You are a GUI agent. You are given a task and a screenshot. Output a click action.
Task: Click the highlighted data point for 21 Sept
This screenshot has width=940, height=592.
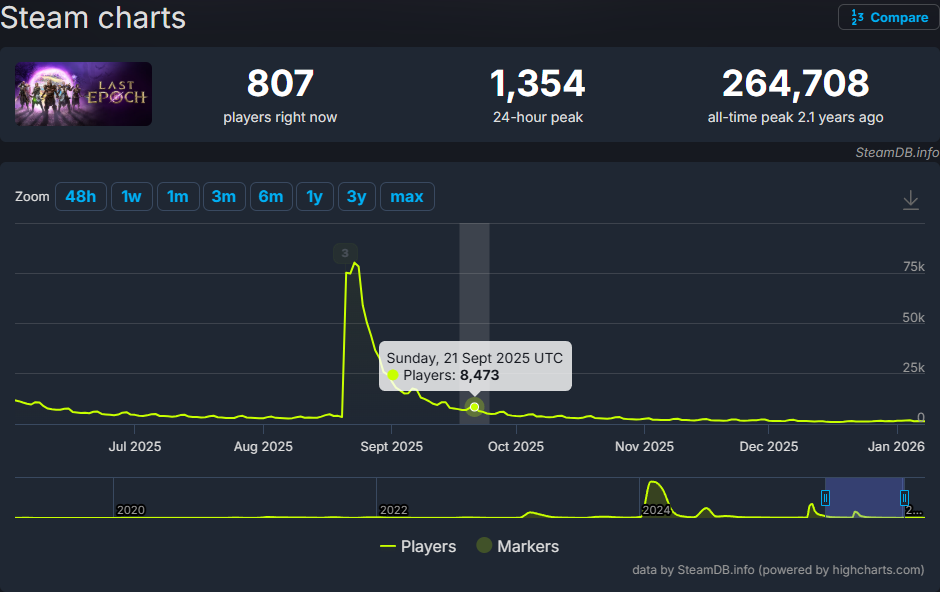(x=474, y=407)
